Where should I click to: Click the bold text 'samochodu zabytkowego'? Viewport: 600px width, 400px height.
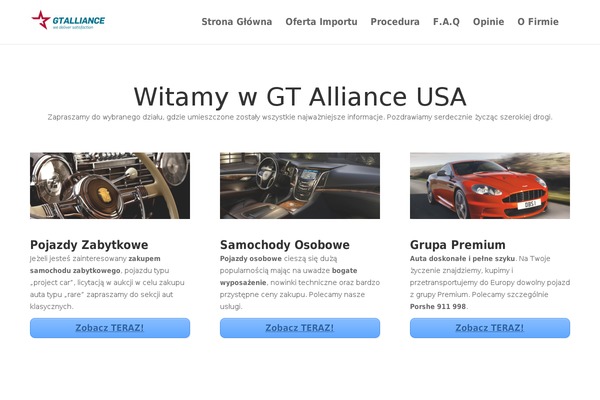(x=75, y=271)
